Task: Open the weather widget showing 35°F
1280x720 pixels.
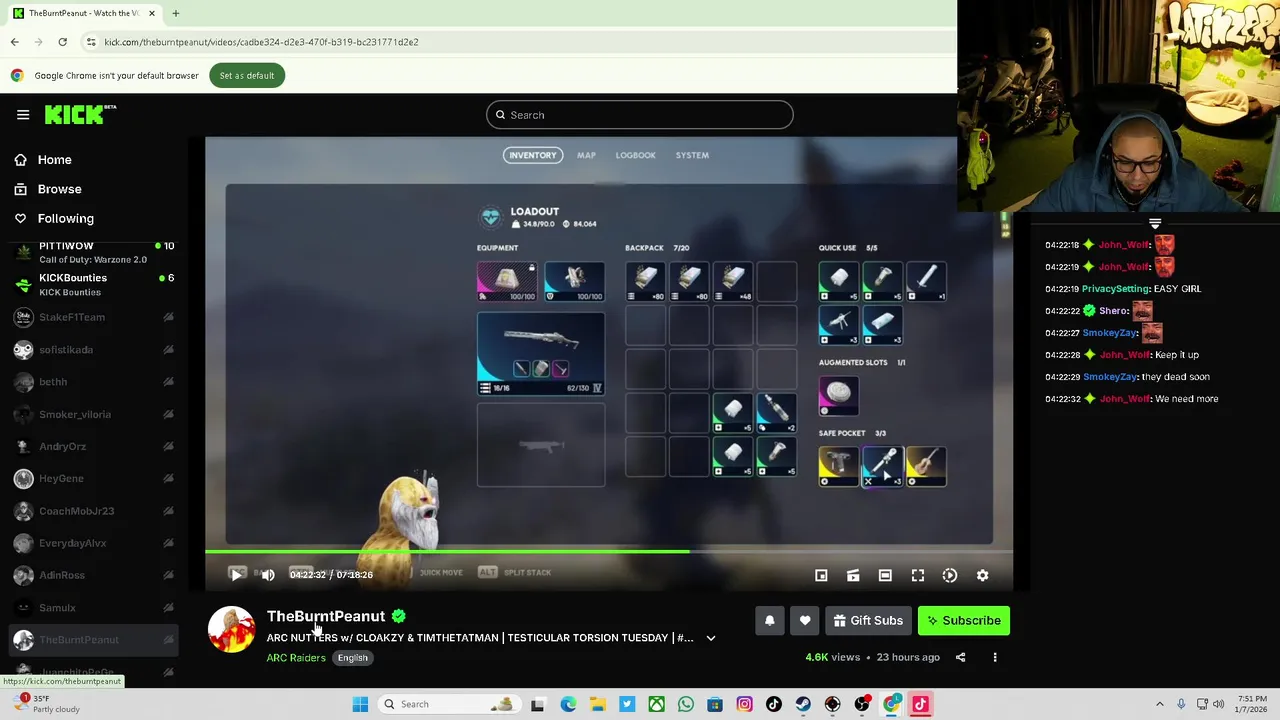Action: (45, 704)
